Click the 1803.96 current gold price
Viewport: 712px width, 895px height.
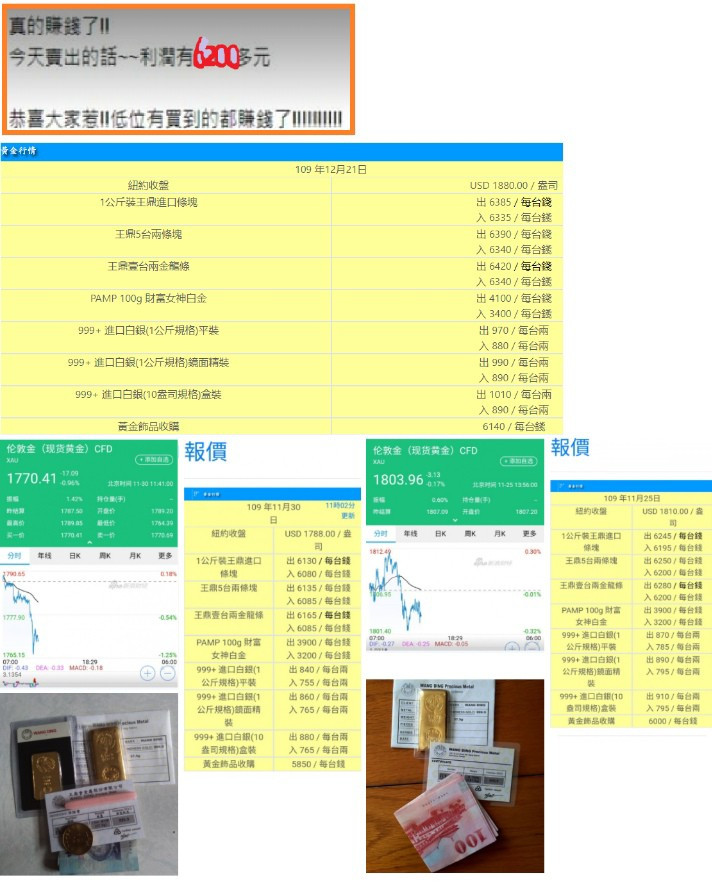click(398, 479)
